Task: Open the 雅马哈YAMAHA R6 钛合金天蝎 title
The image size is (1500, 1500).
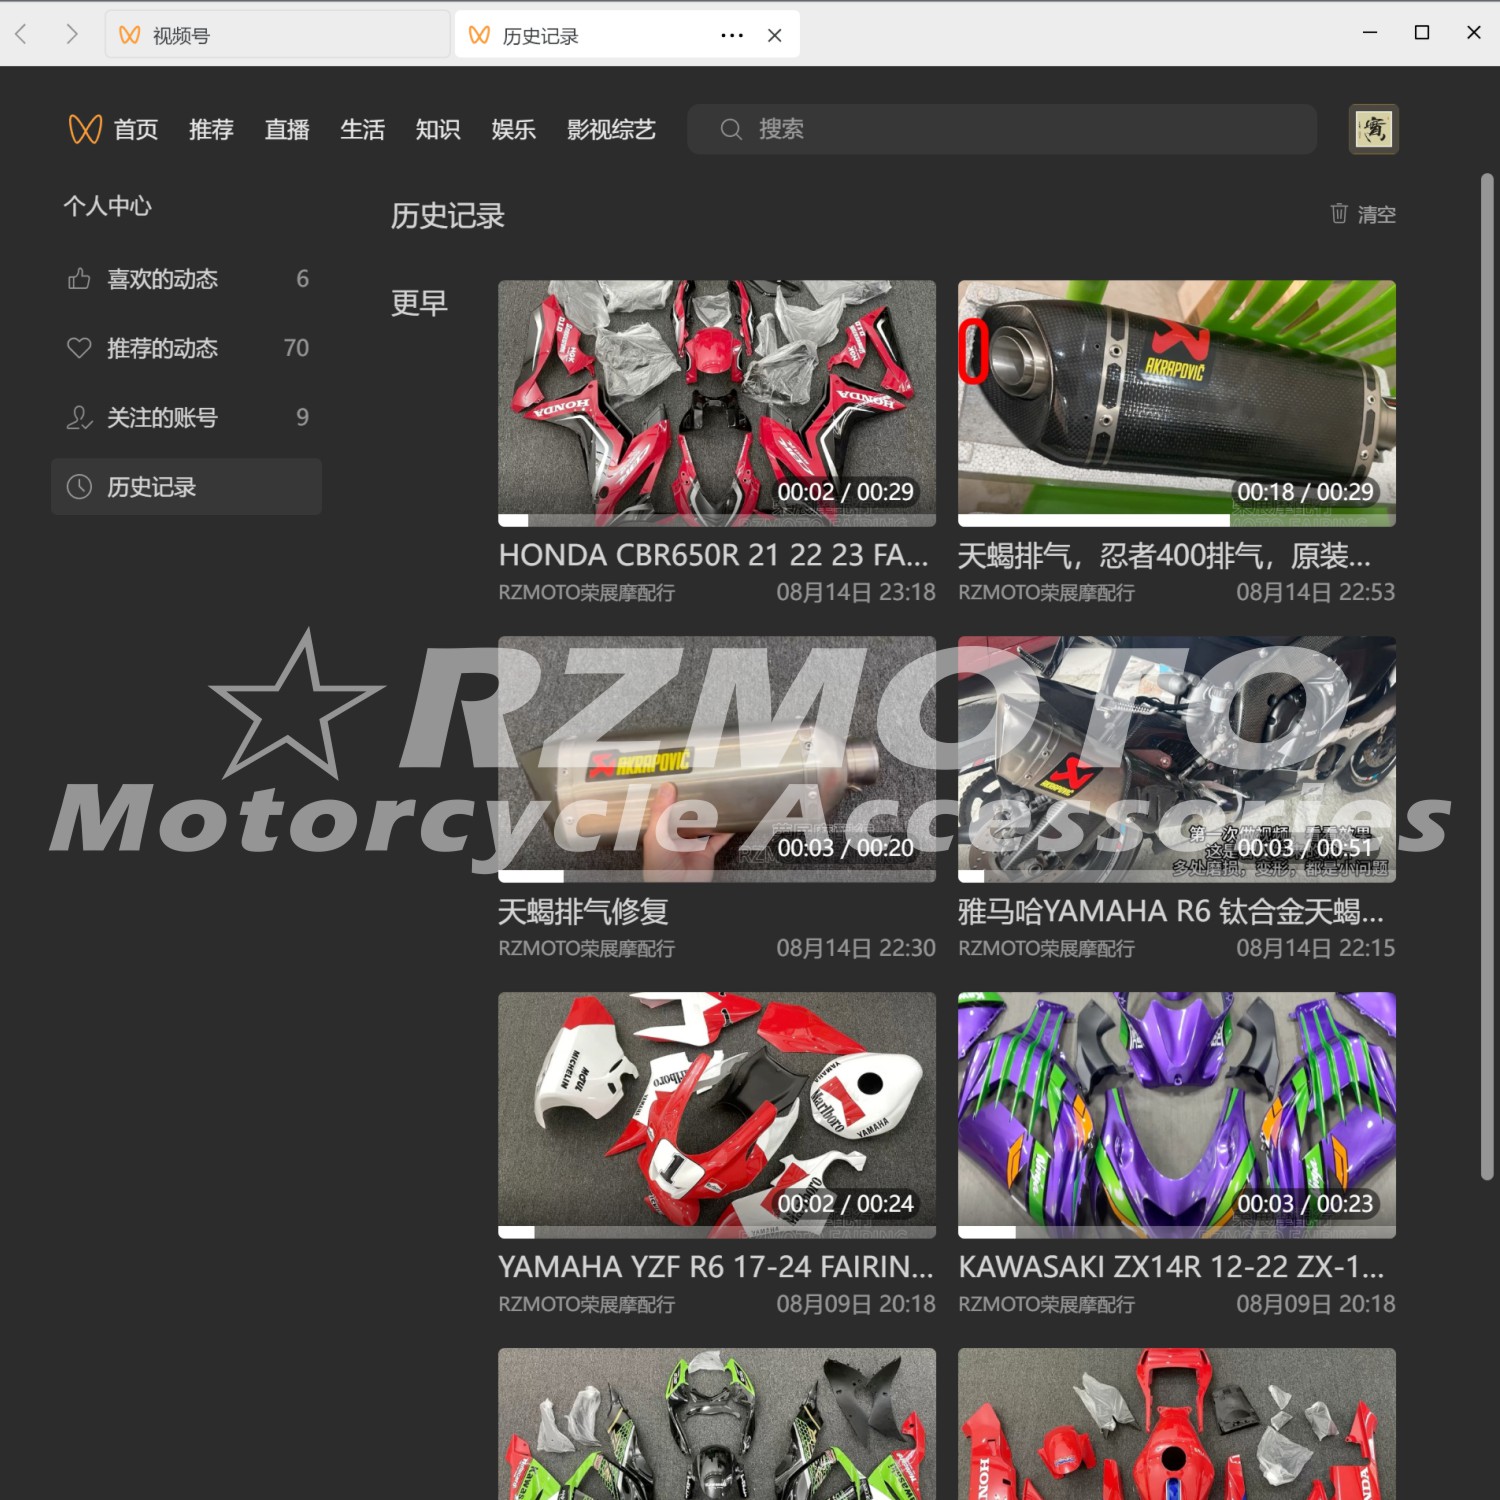Action: point(1171,911)
